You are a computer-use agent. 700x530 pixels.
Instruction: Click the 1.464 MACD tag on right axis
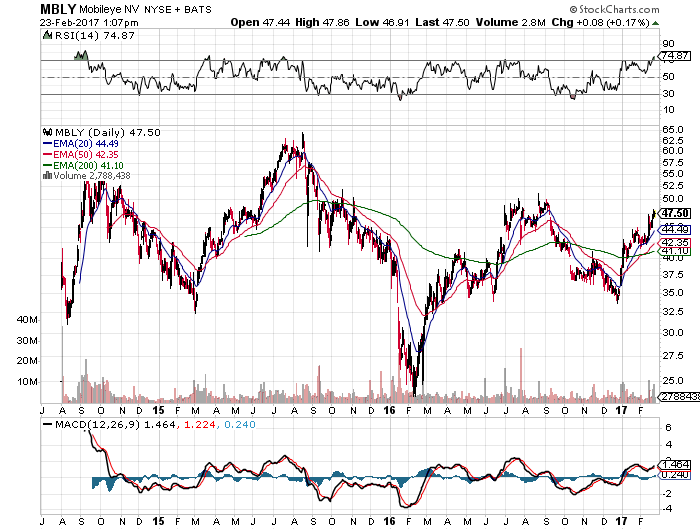[675, 465]
